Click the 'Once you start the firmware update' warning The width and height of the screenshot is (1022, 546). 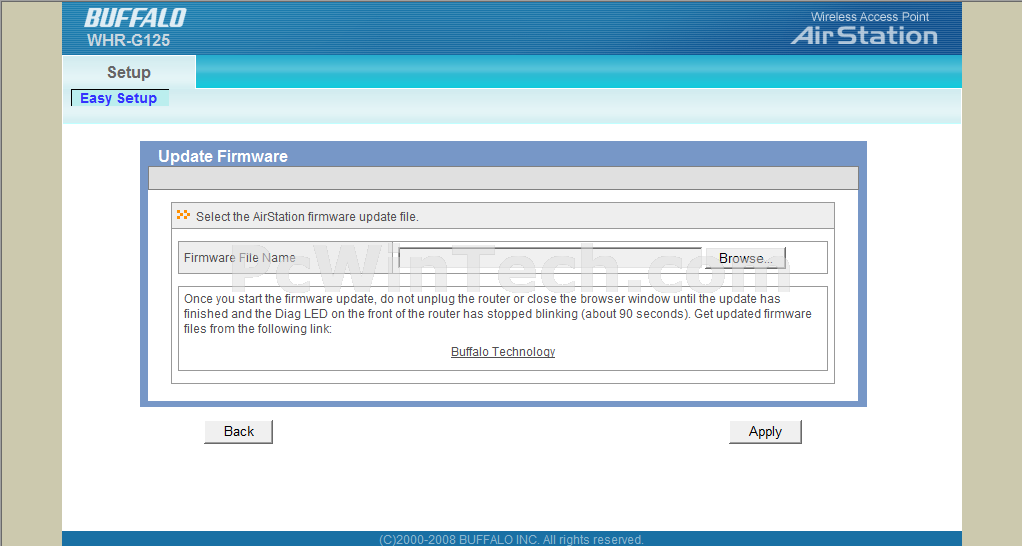pyautogui.click(x=498, y=313)
